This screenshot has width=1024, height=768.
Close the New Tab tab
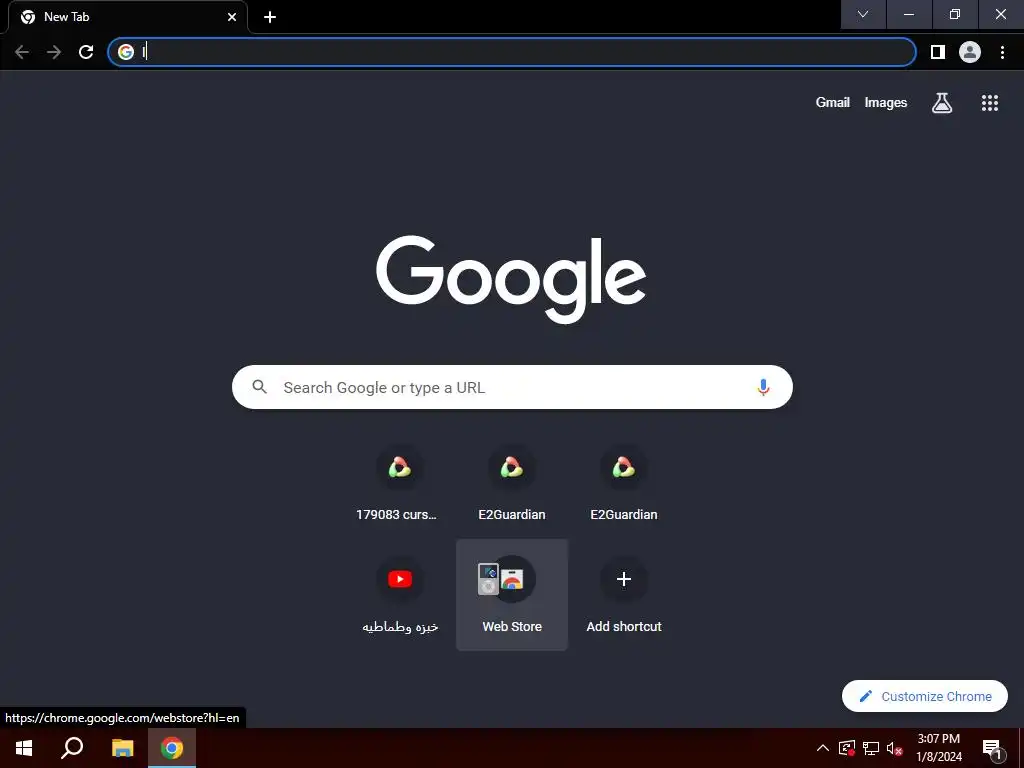click(x=232, y=17)
